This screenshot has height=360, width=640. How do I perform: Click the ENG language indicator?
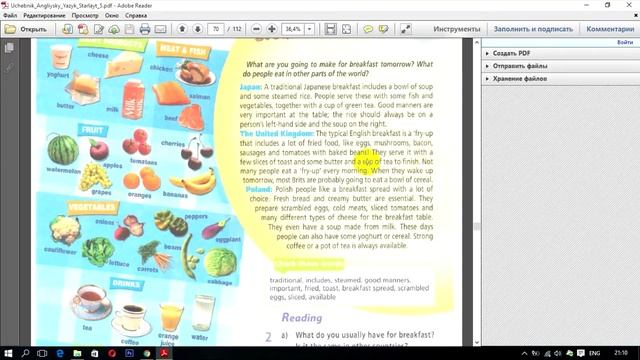(595, 353)
